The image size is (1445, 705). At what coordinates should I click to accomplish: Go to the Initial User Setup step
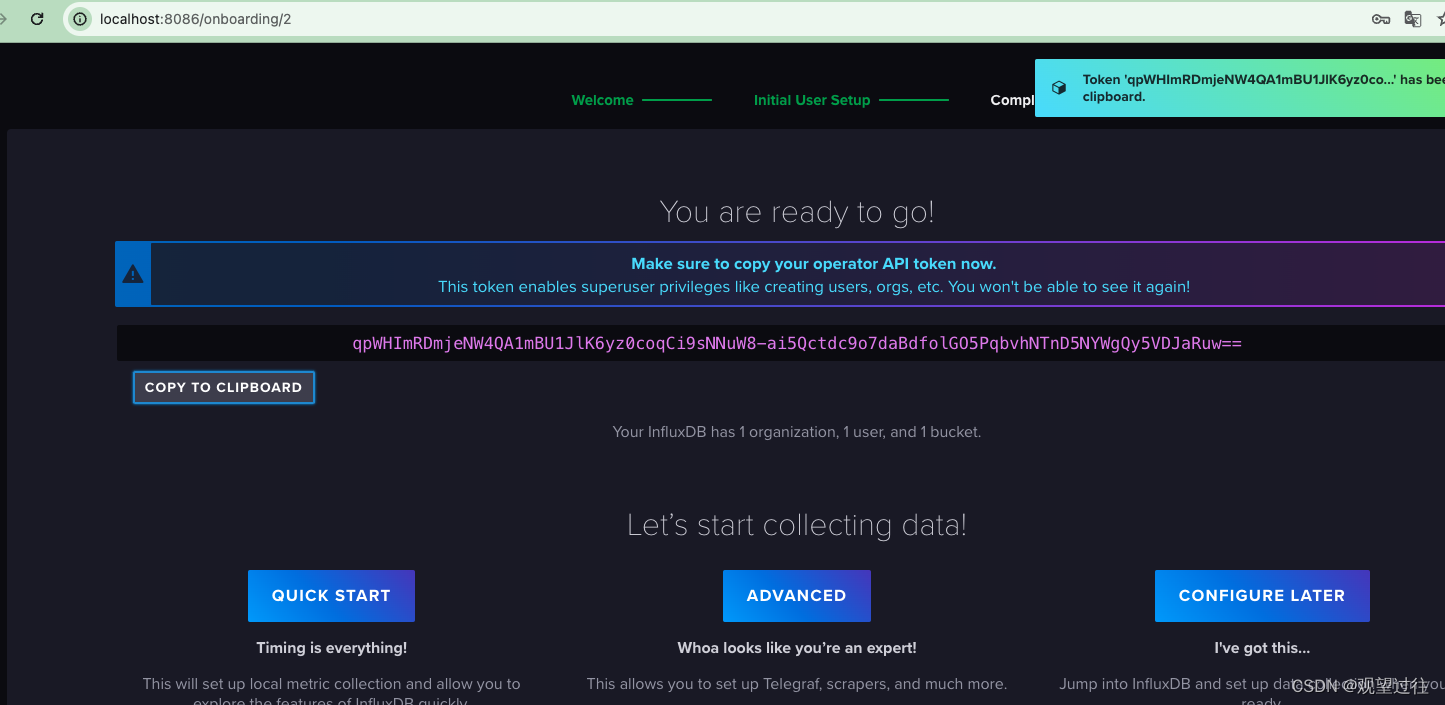pyautogui.click(x=812, y=100)
